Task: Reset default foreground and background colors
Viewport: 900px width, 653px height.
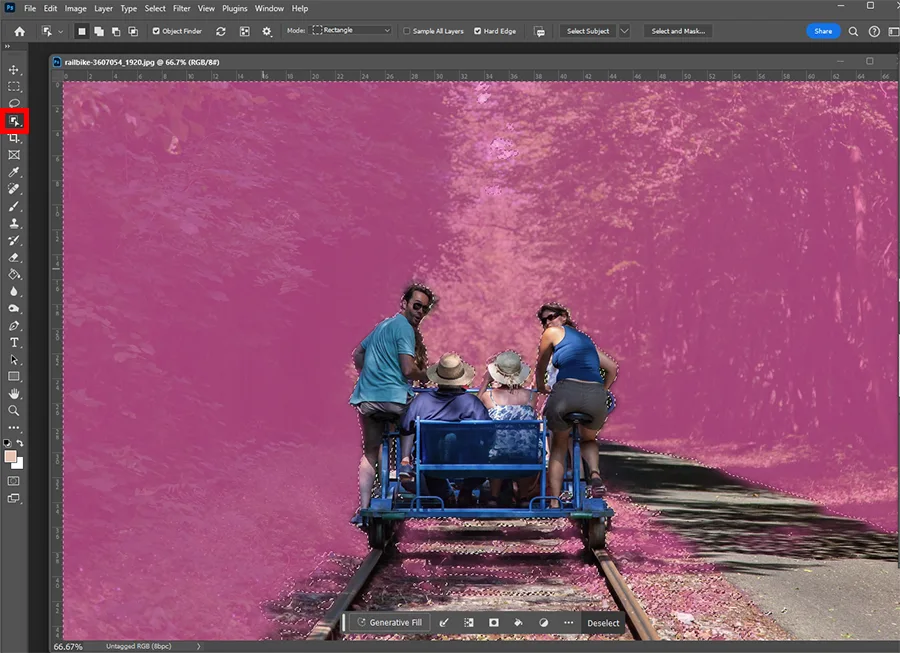Action: (7, 443)
